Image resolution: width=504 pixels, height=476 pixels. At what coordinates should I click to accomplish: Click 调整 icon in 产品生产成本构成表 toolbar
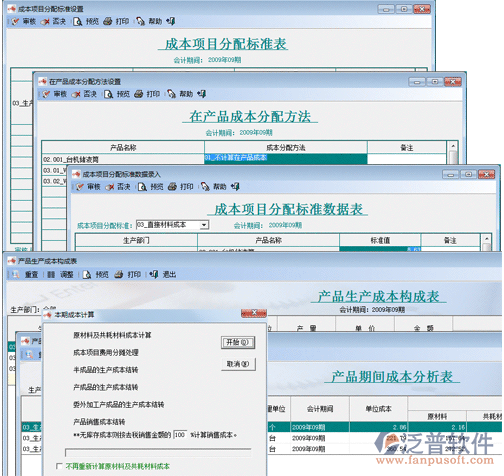pos(51,275)
